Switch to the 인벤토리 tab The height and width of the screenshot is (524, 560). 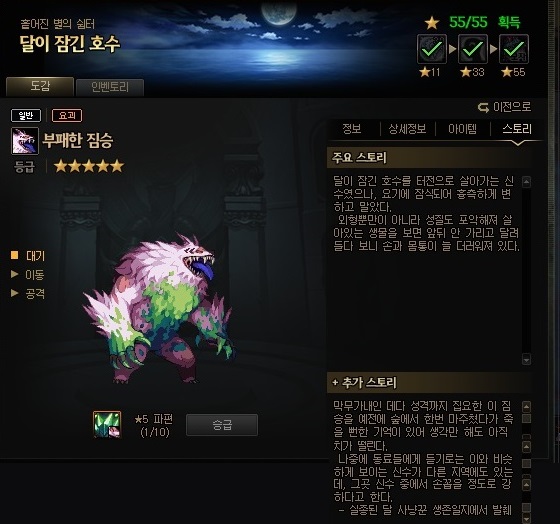(x=110, y=87)
